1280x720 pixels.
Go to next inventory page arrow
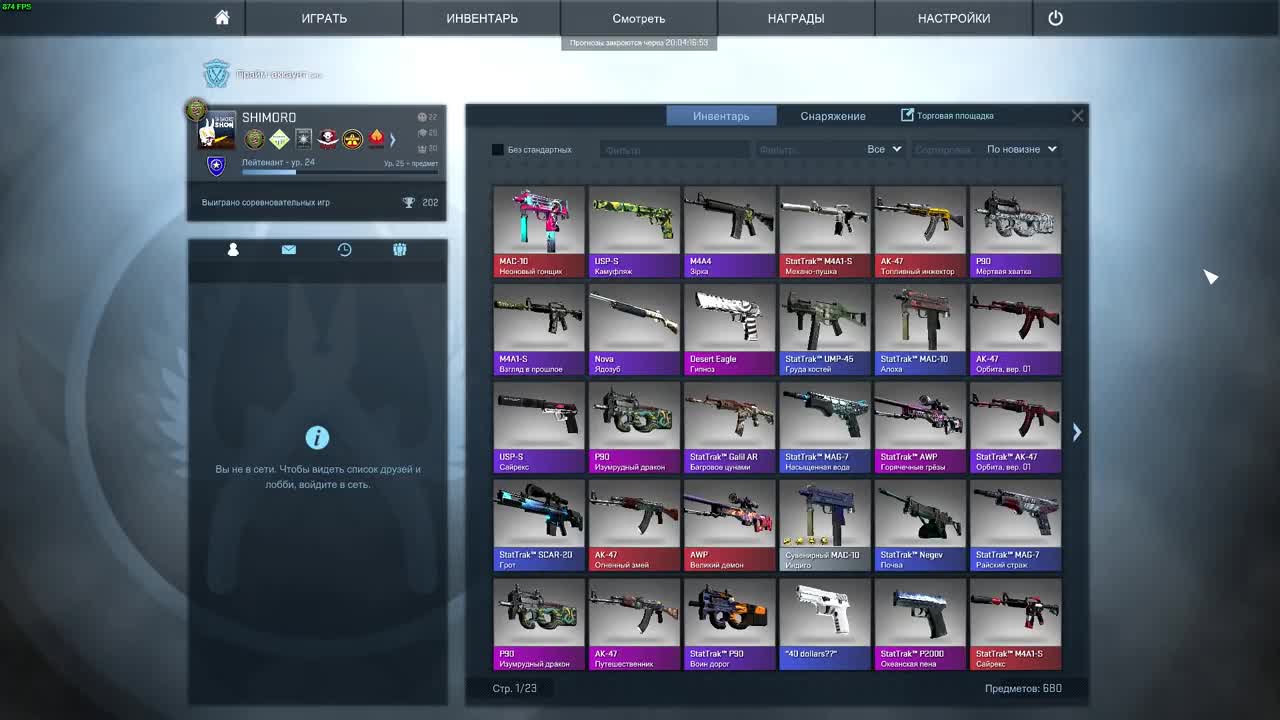coord(1077,432)
